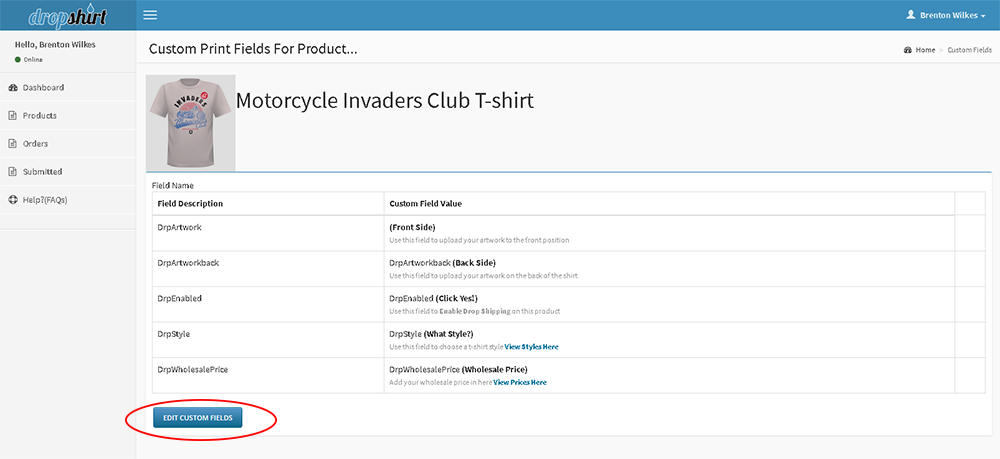Follow the View Styles Here link
The height and width of the screenshot is (459, 1000).
[531, 347]
